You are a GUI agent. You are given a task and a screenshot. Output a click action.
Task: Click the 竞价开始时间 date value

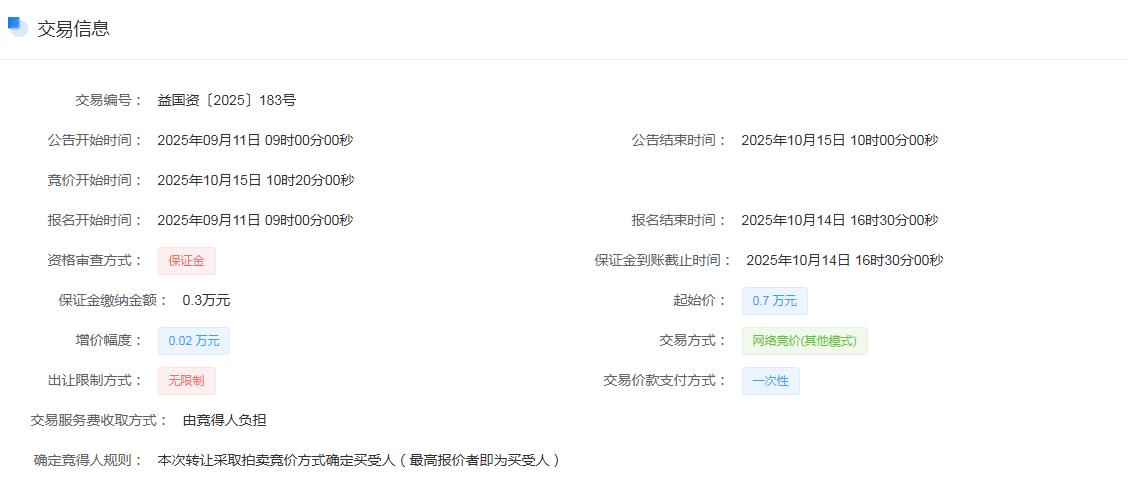click(x=255, y=180)
